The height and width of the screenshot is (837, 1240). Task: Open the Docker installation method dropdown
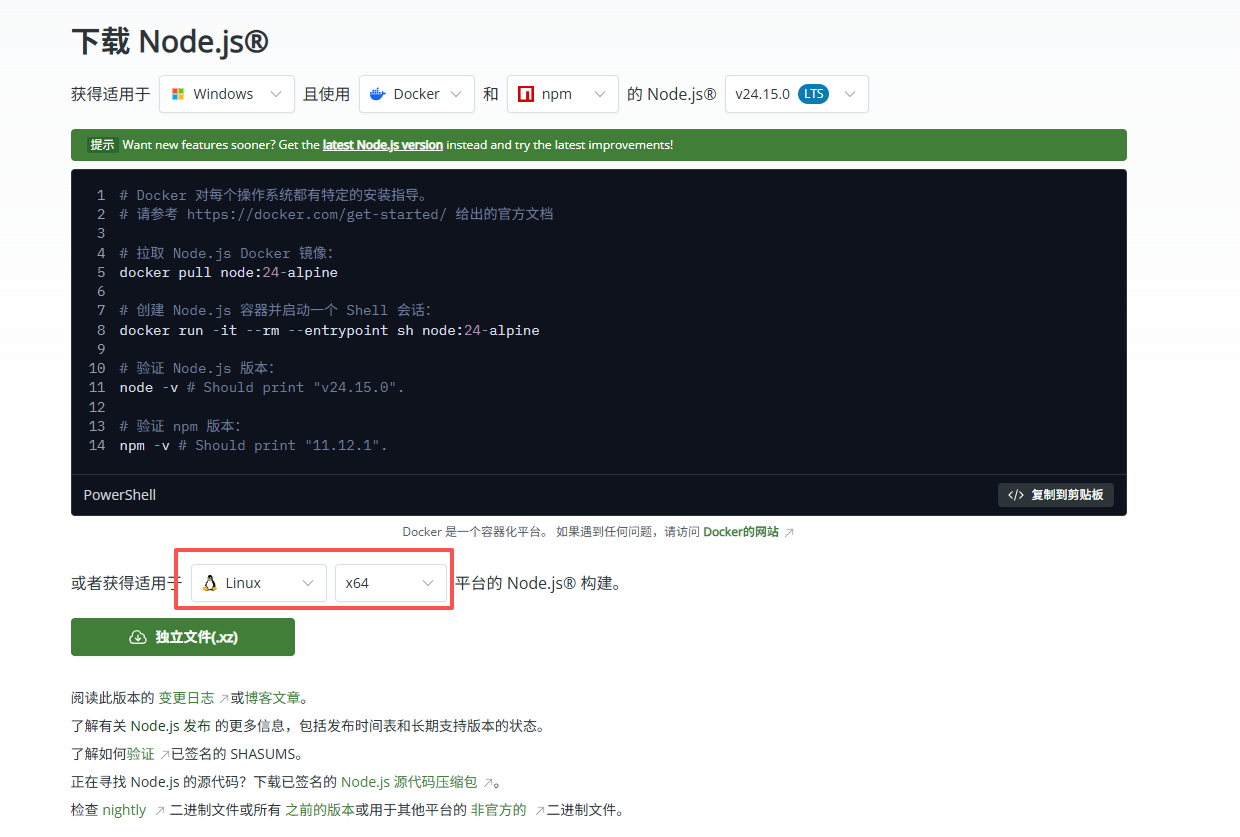tap(417, 94)
